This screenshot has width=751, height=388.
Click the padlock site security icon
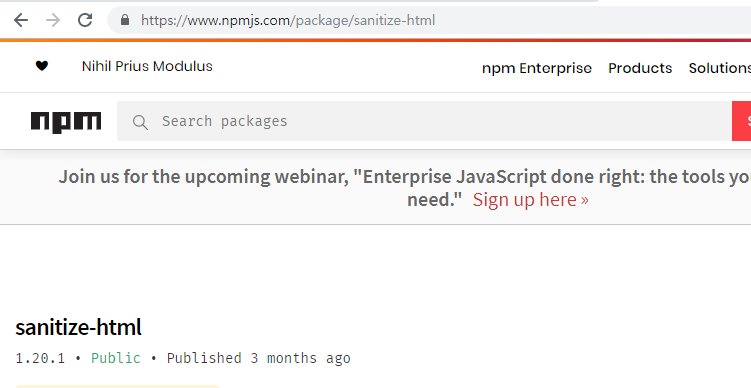125,20
